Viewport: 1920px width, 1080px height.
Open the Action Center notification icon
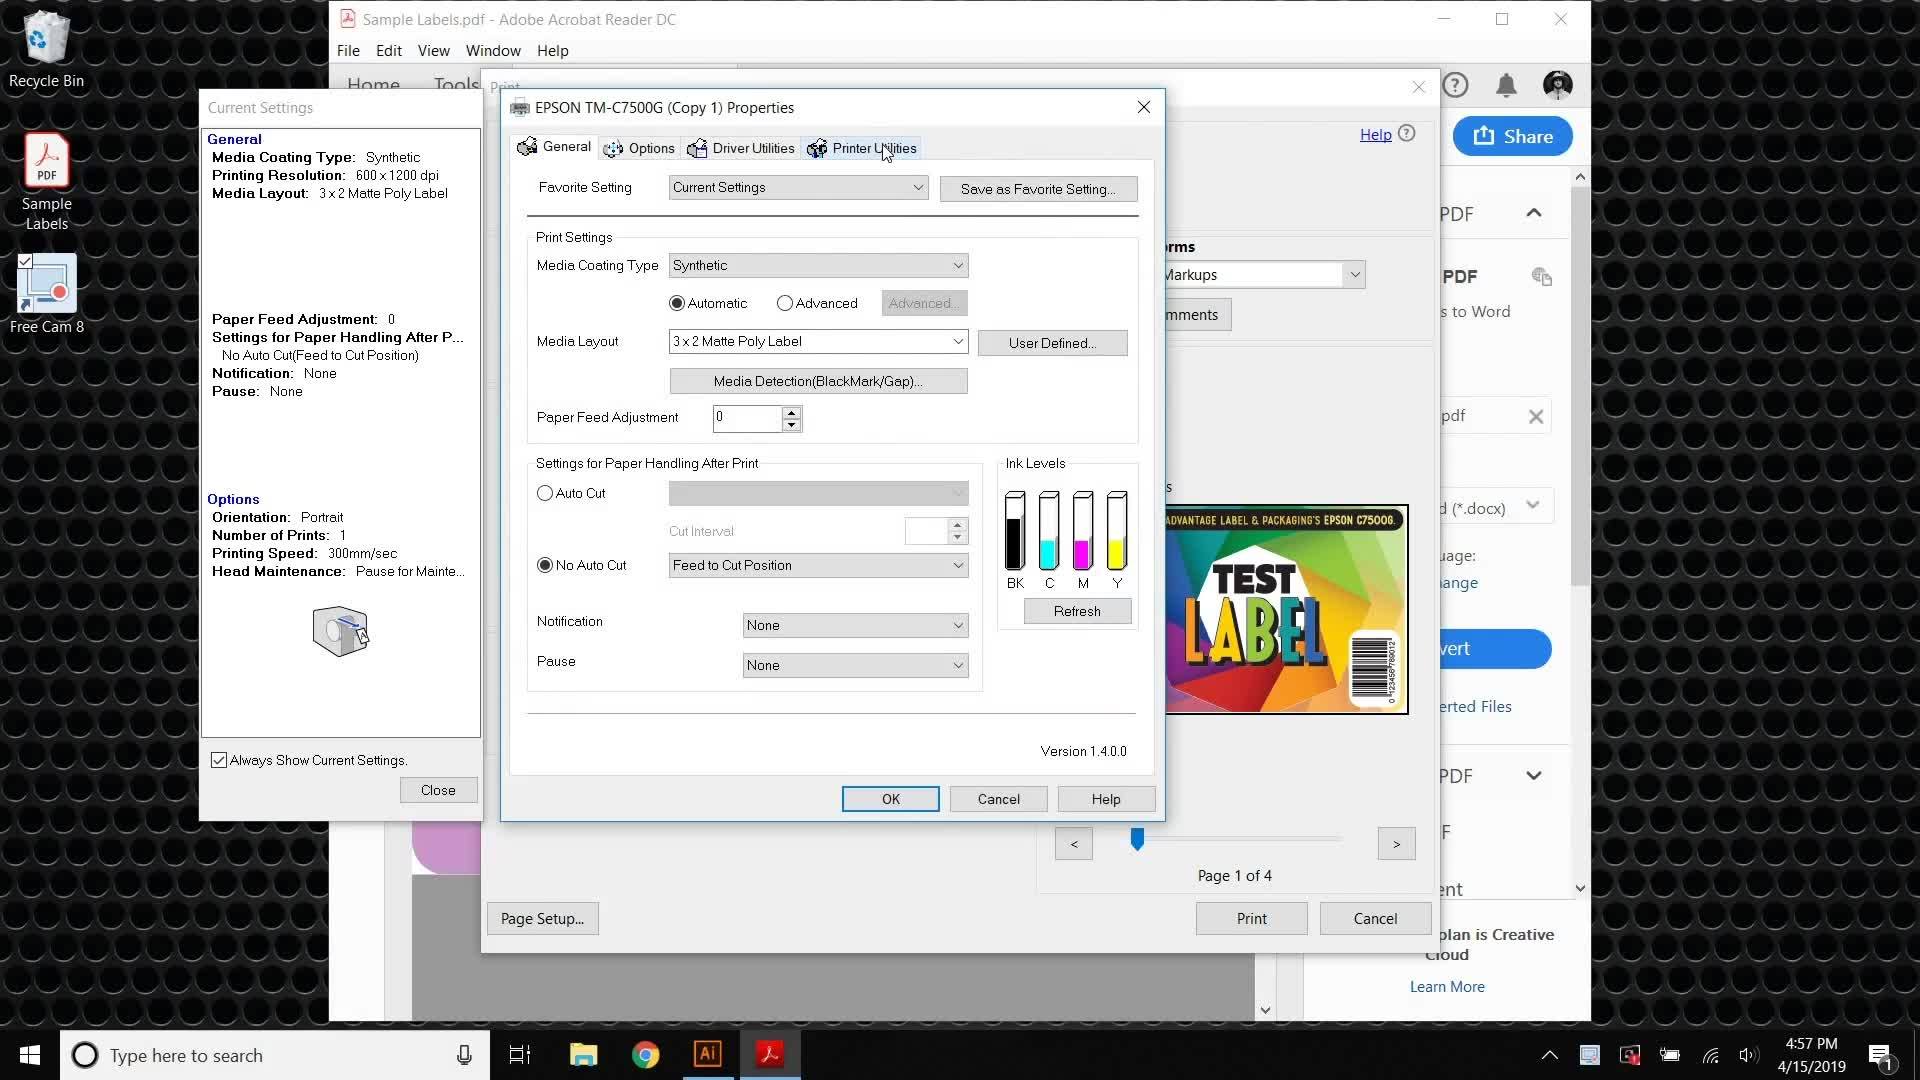click(1880, 1055)
